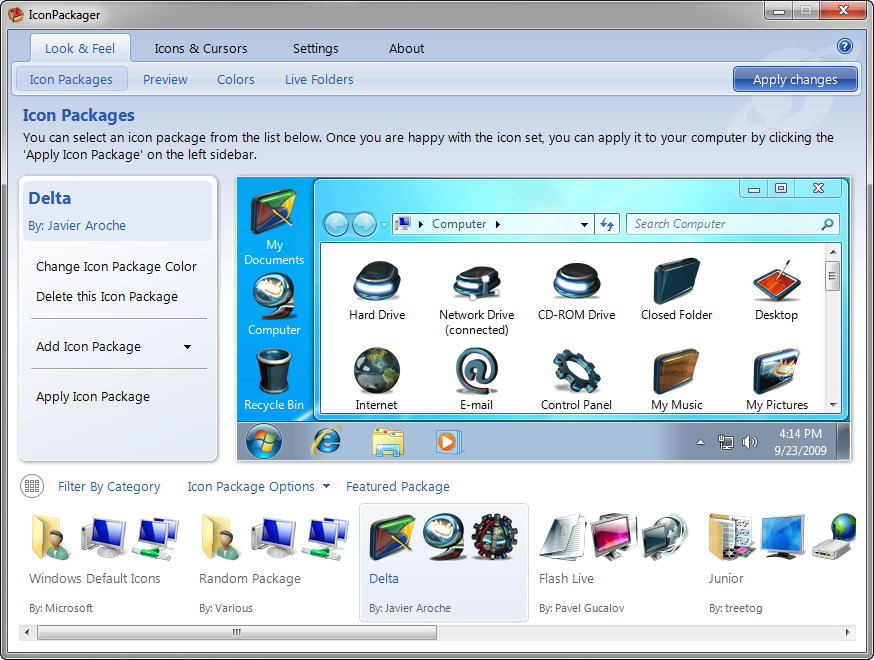Open the Colors sub-tab
874x660 pixels.
[236, 79]
